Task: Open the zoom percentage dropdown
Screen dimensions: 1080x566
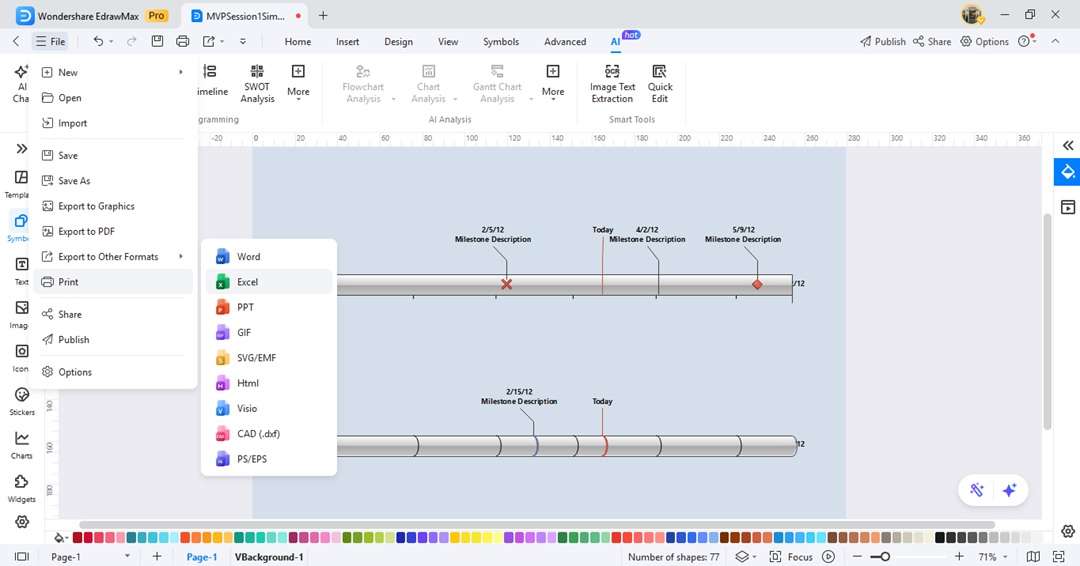Action: pyautogui.click(x=1005, y=556)
